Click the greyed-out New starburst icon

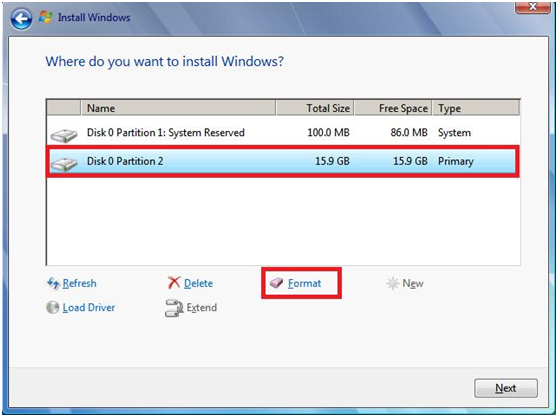pos(393,284)
